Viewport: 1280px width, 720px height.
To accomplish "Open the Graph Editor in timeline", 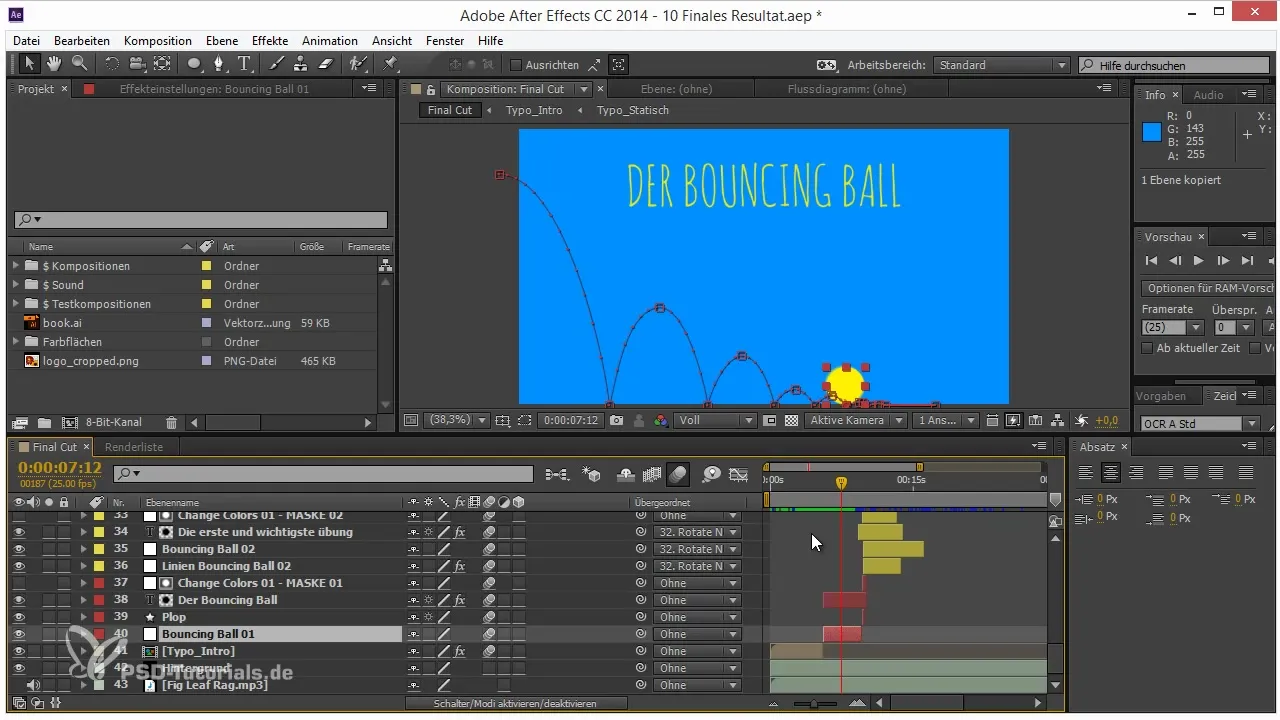I will click(x=739, y=473).
